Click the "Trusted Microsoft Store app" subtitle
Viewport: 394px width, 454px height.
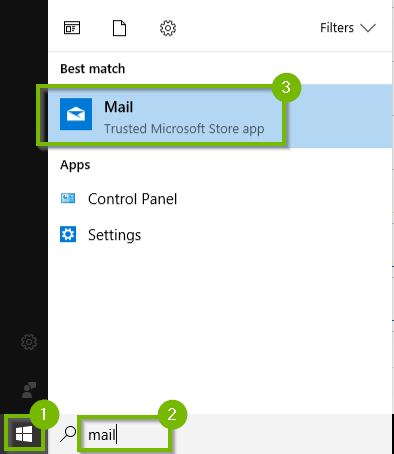pyautogui.click(x=184, y=129)
